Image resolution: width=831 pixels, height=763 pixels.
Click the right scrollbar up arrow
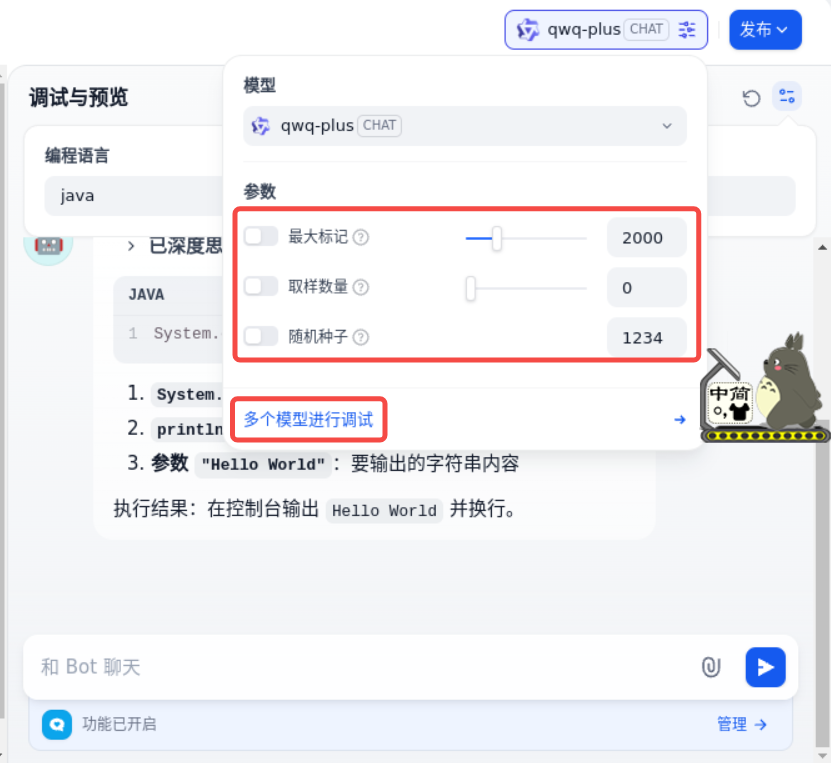pyautogui.click(x=823, y=247)
